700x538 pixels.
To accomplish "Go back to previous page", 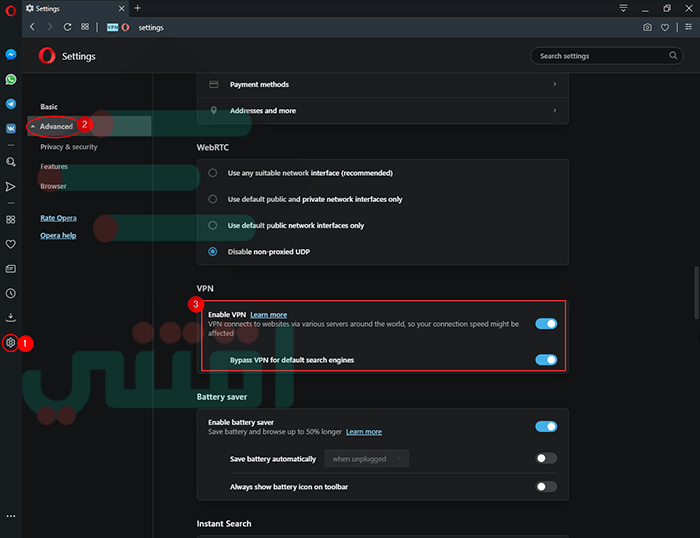I will [32, 27].
